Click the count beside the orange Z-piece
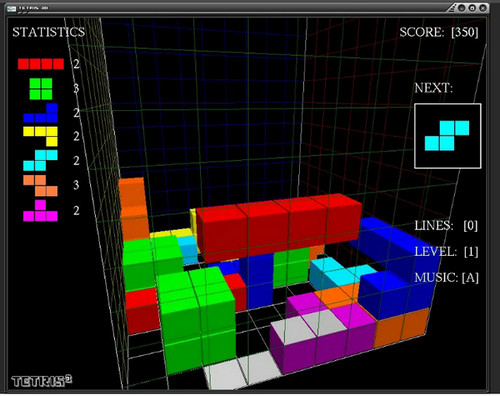Viewport: 500px width, 396px height. [x=76, y=185]
